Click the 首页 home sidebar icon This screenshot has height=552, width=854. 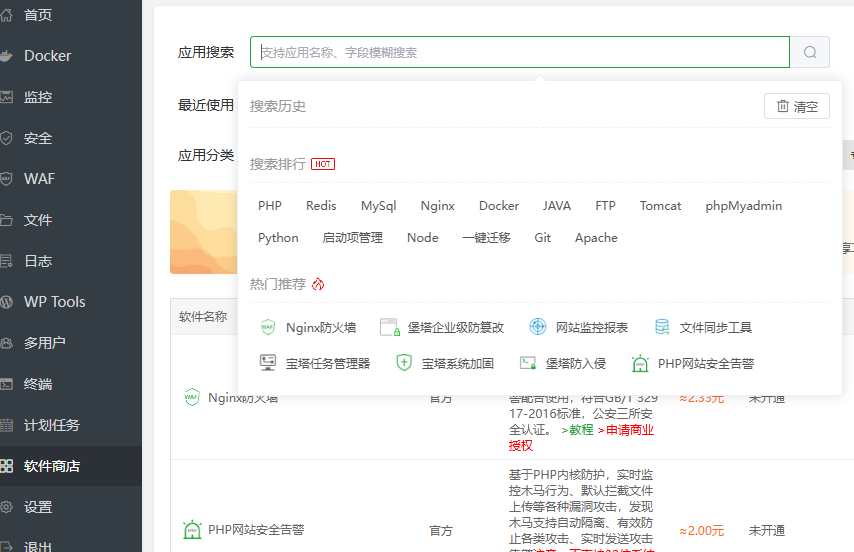(6, 15)
